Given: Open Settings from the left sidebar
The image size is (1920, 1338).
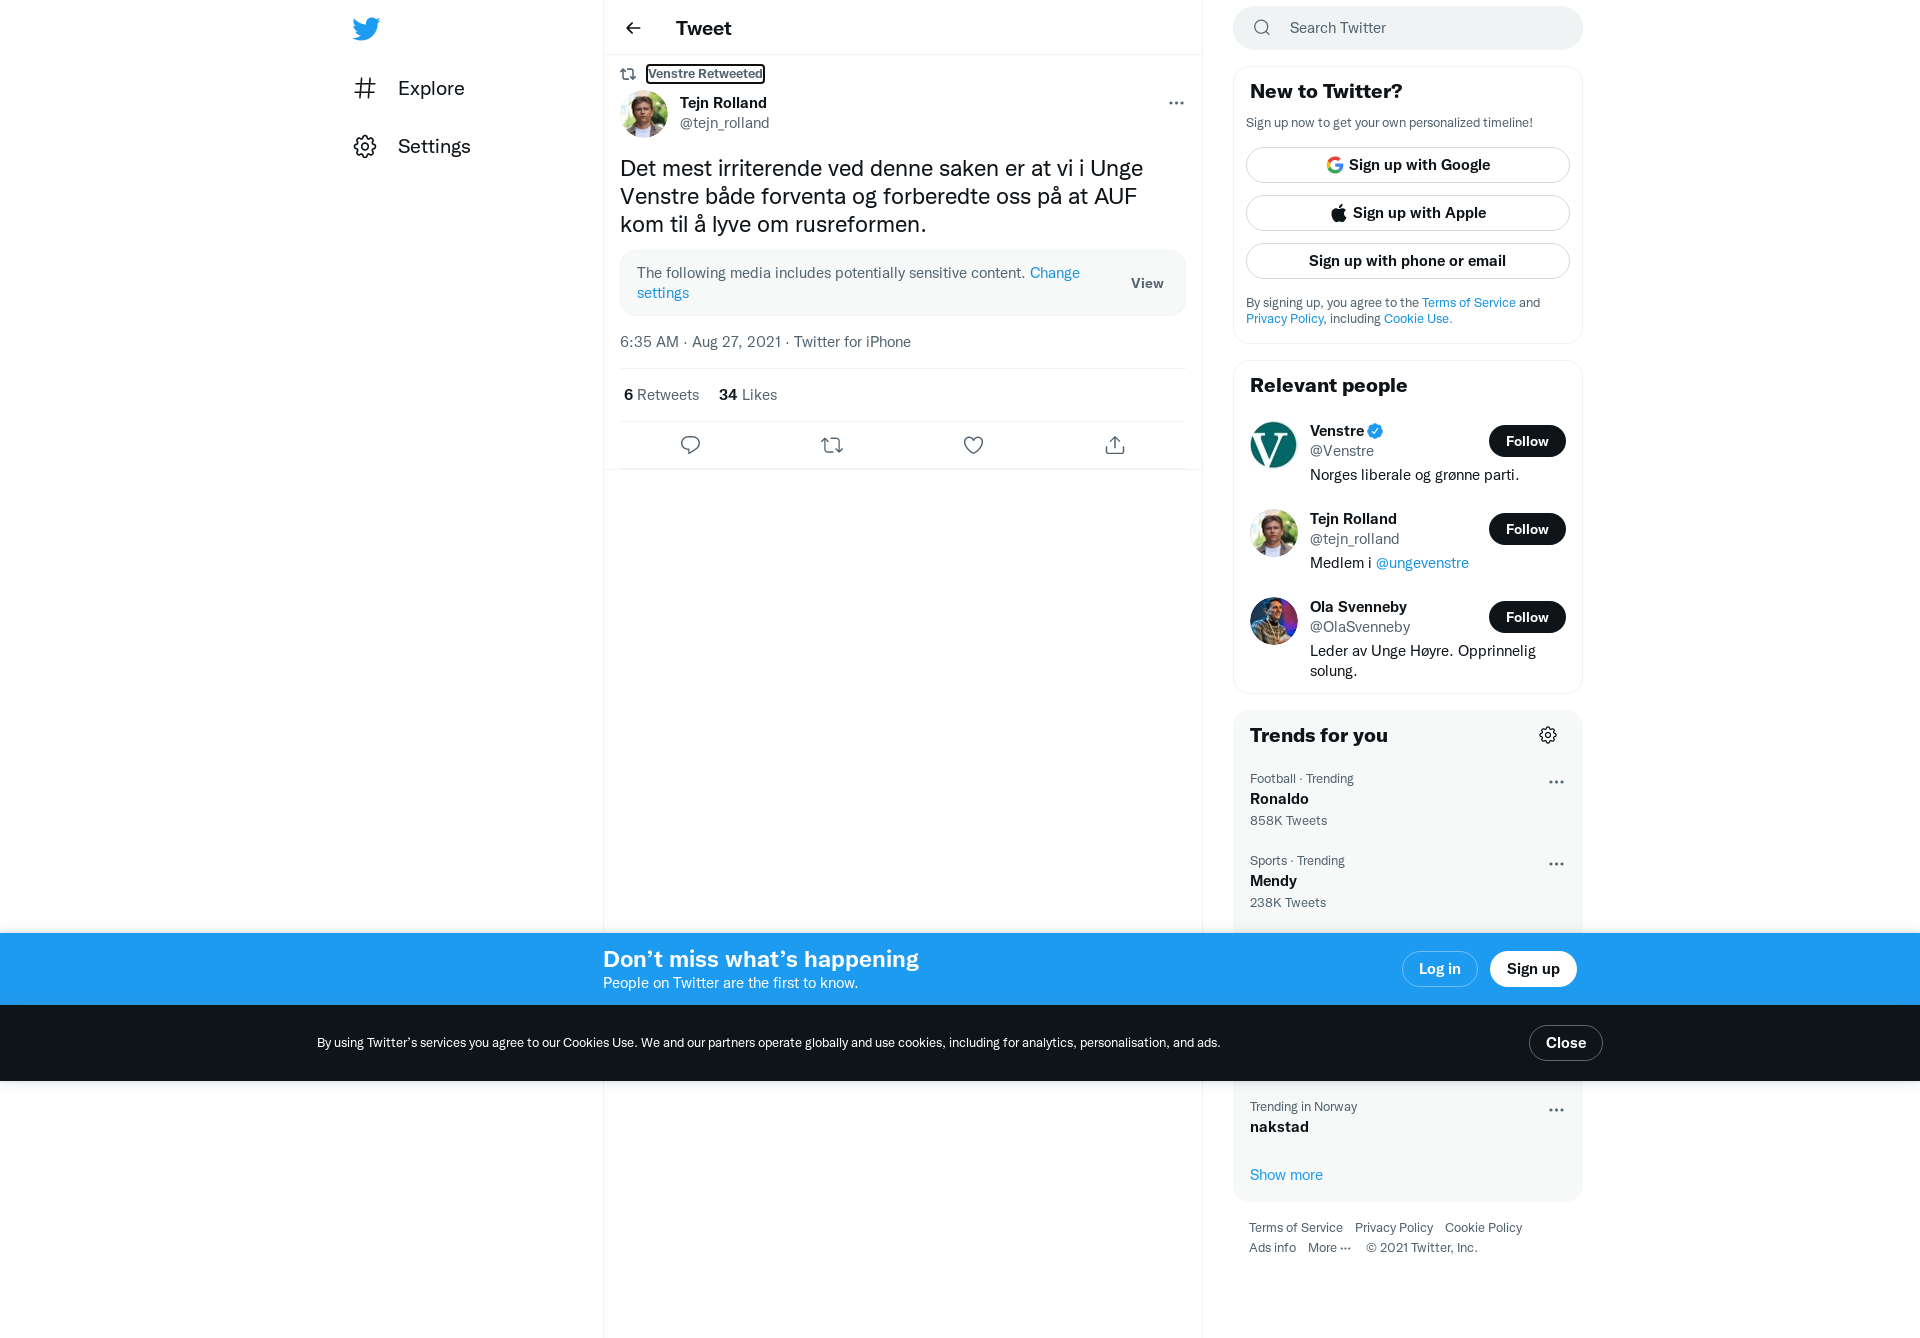Looking at the screenshot, I should tap(412, 146).
